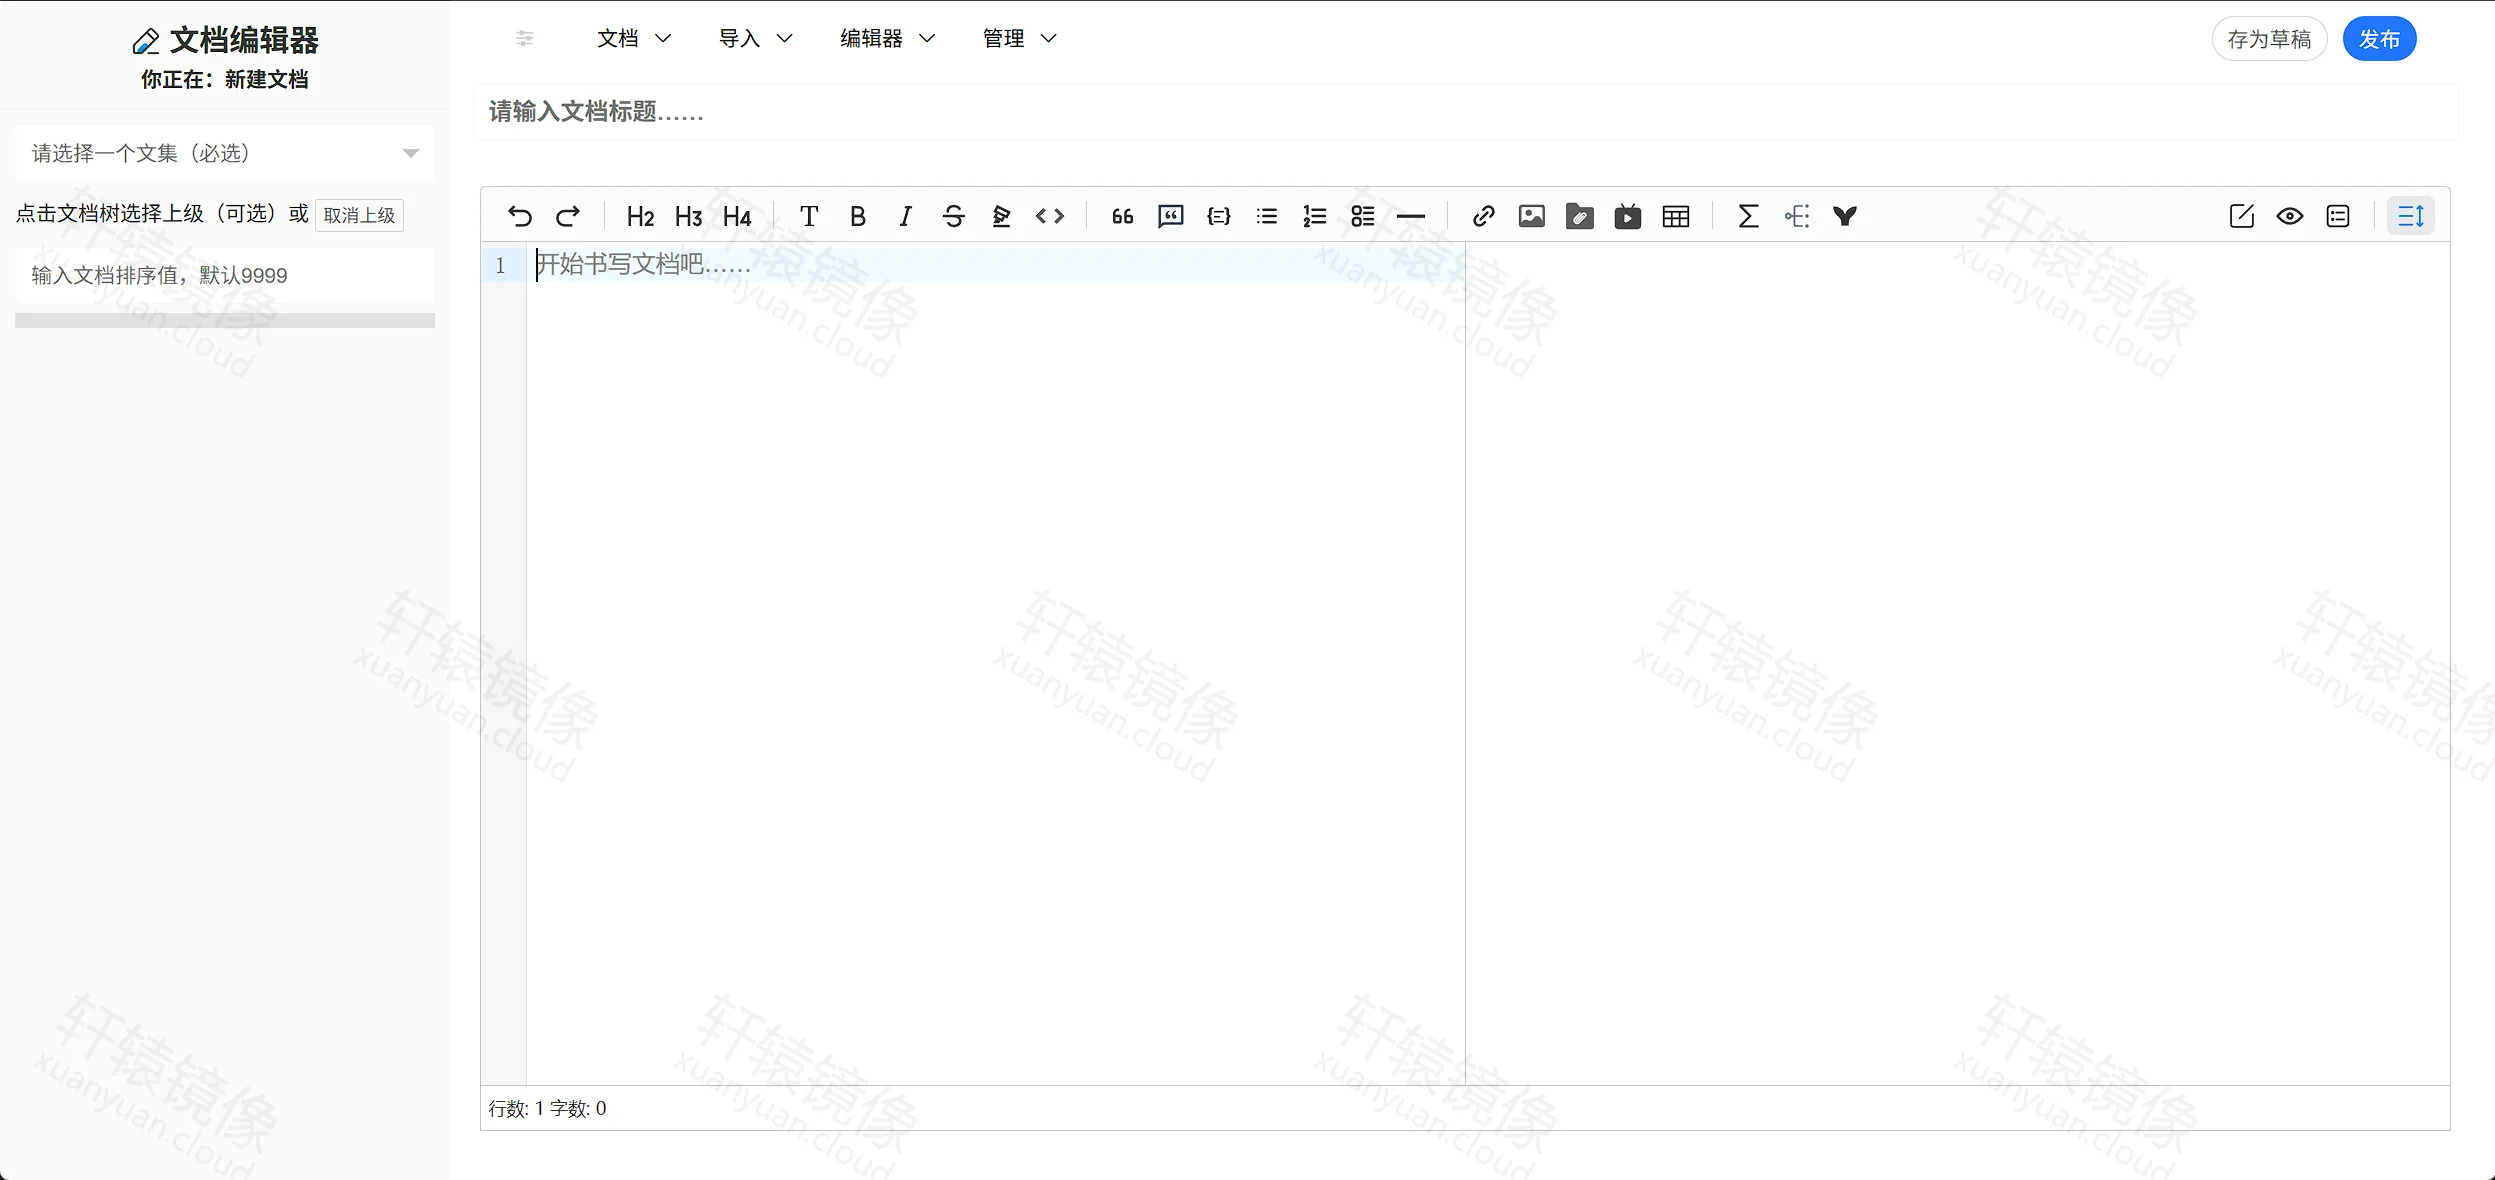The image size is (2495, 1180).
Task: Insert an image
Action: (x=1531, y=216)
